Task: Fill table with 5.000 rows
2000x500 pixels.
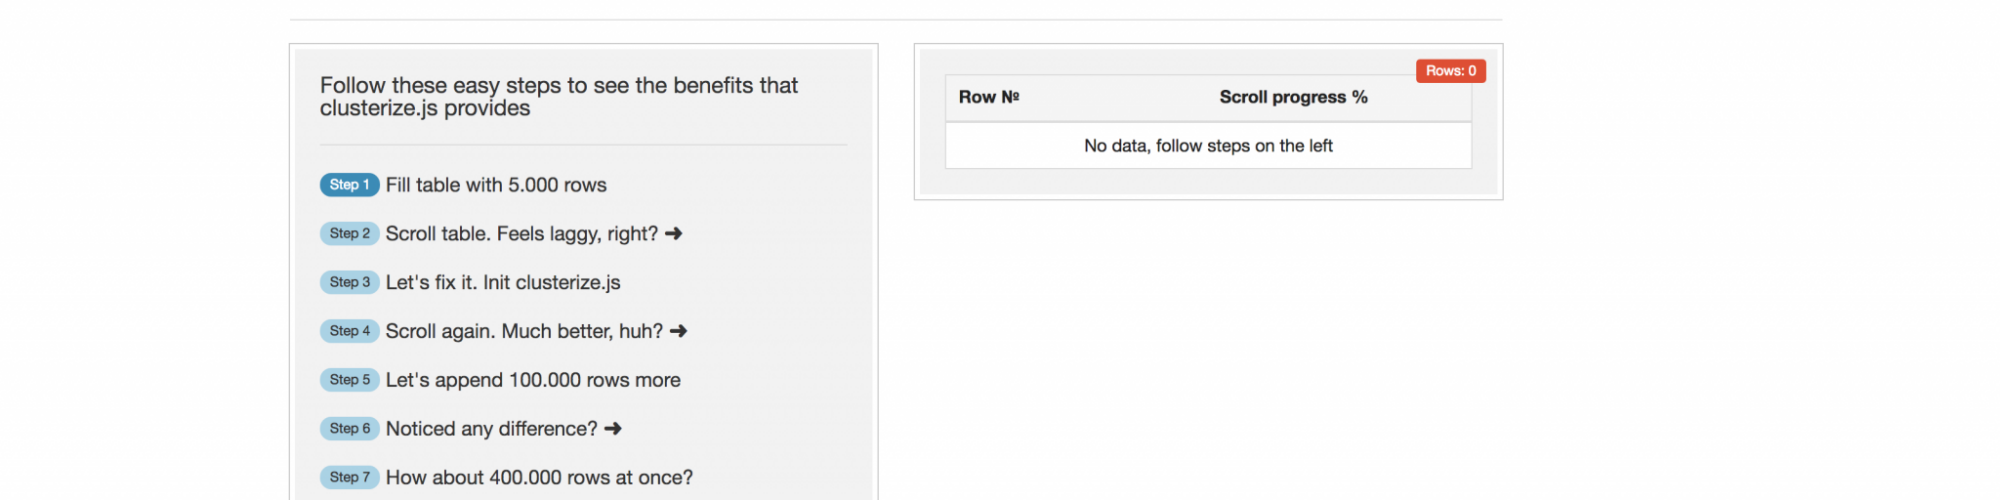Action: (x=496, y=185)
